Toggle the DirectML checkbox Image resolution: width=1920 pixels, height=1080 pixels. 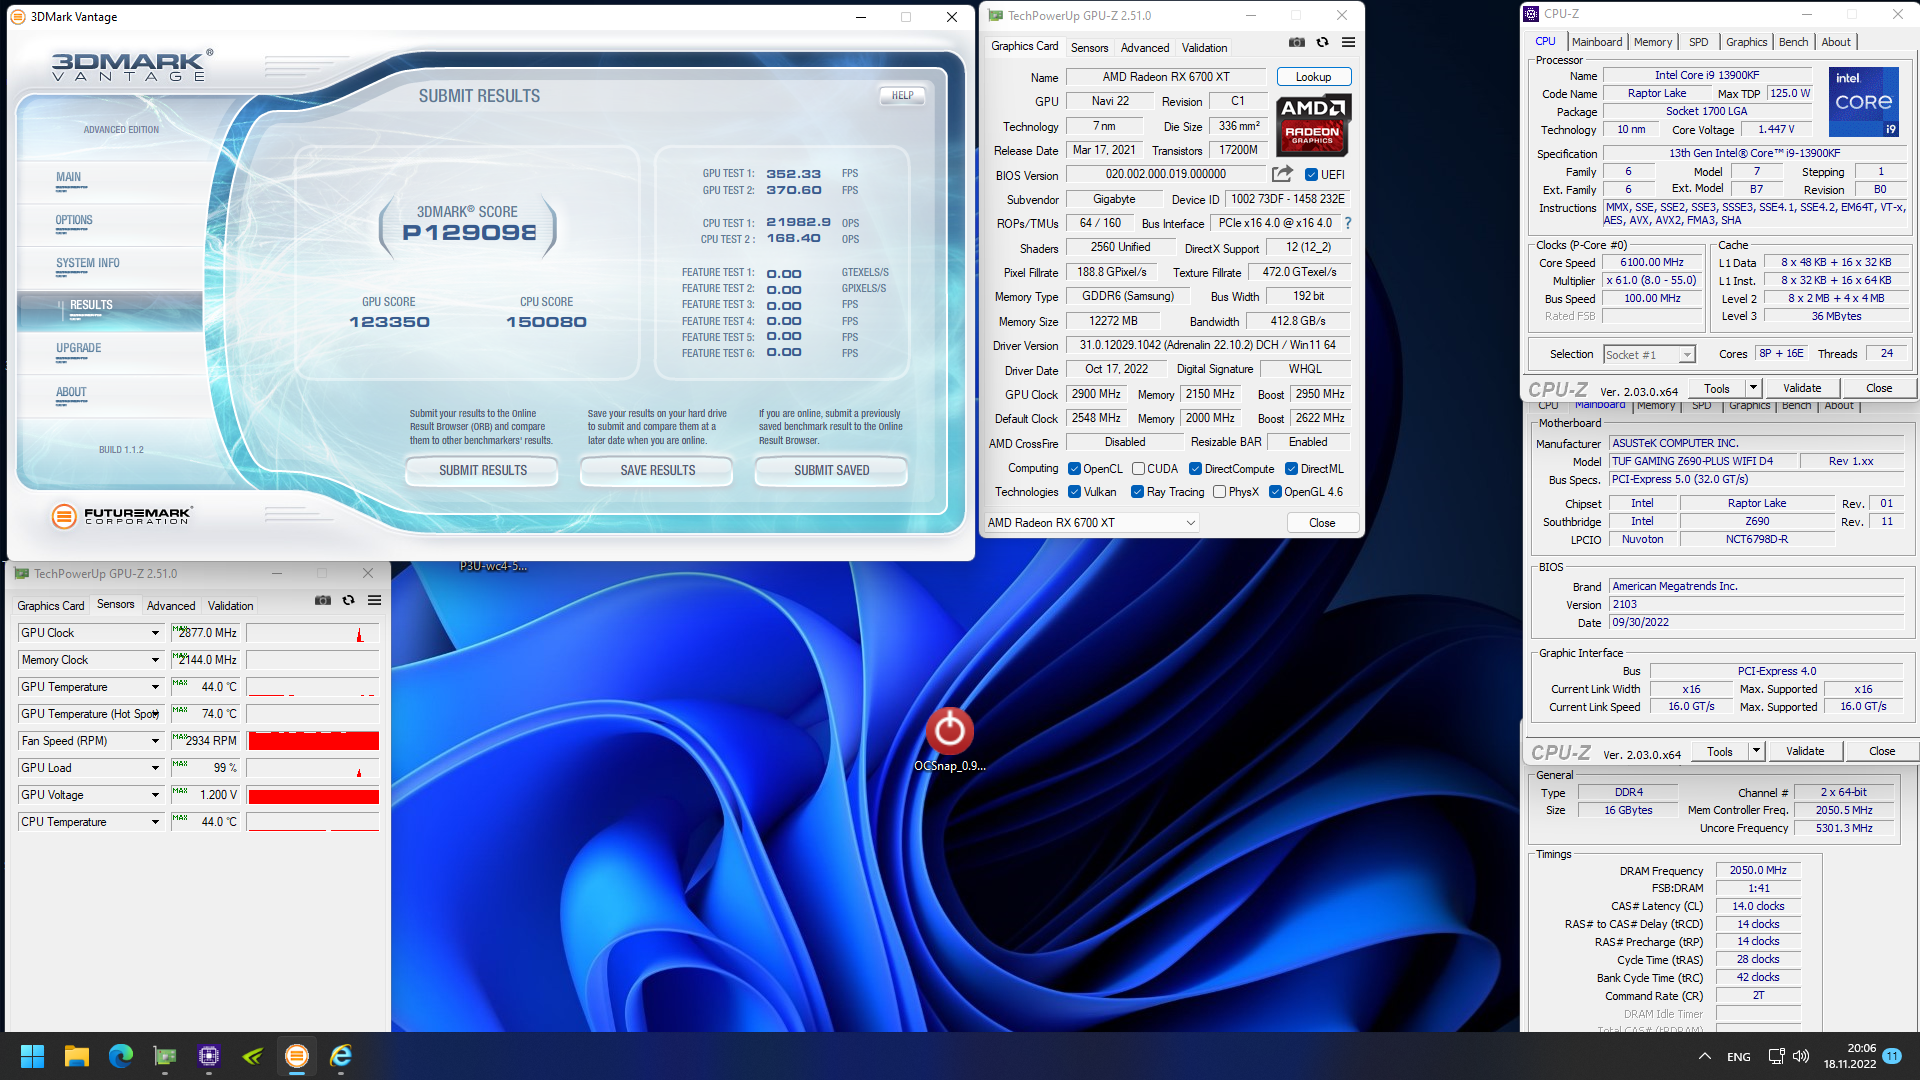coord(1291,469)
